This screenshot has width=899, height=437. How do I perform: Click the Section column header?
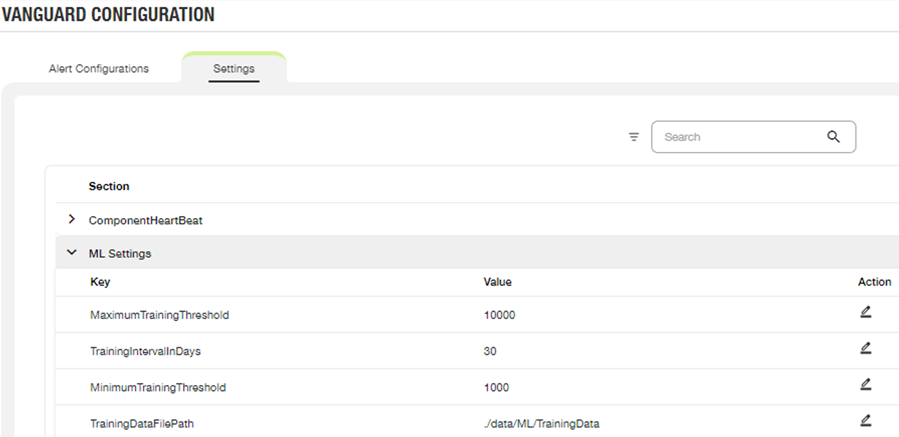point(109,186)
